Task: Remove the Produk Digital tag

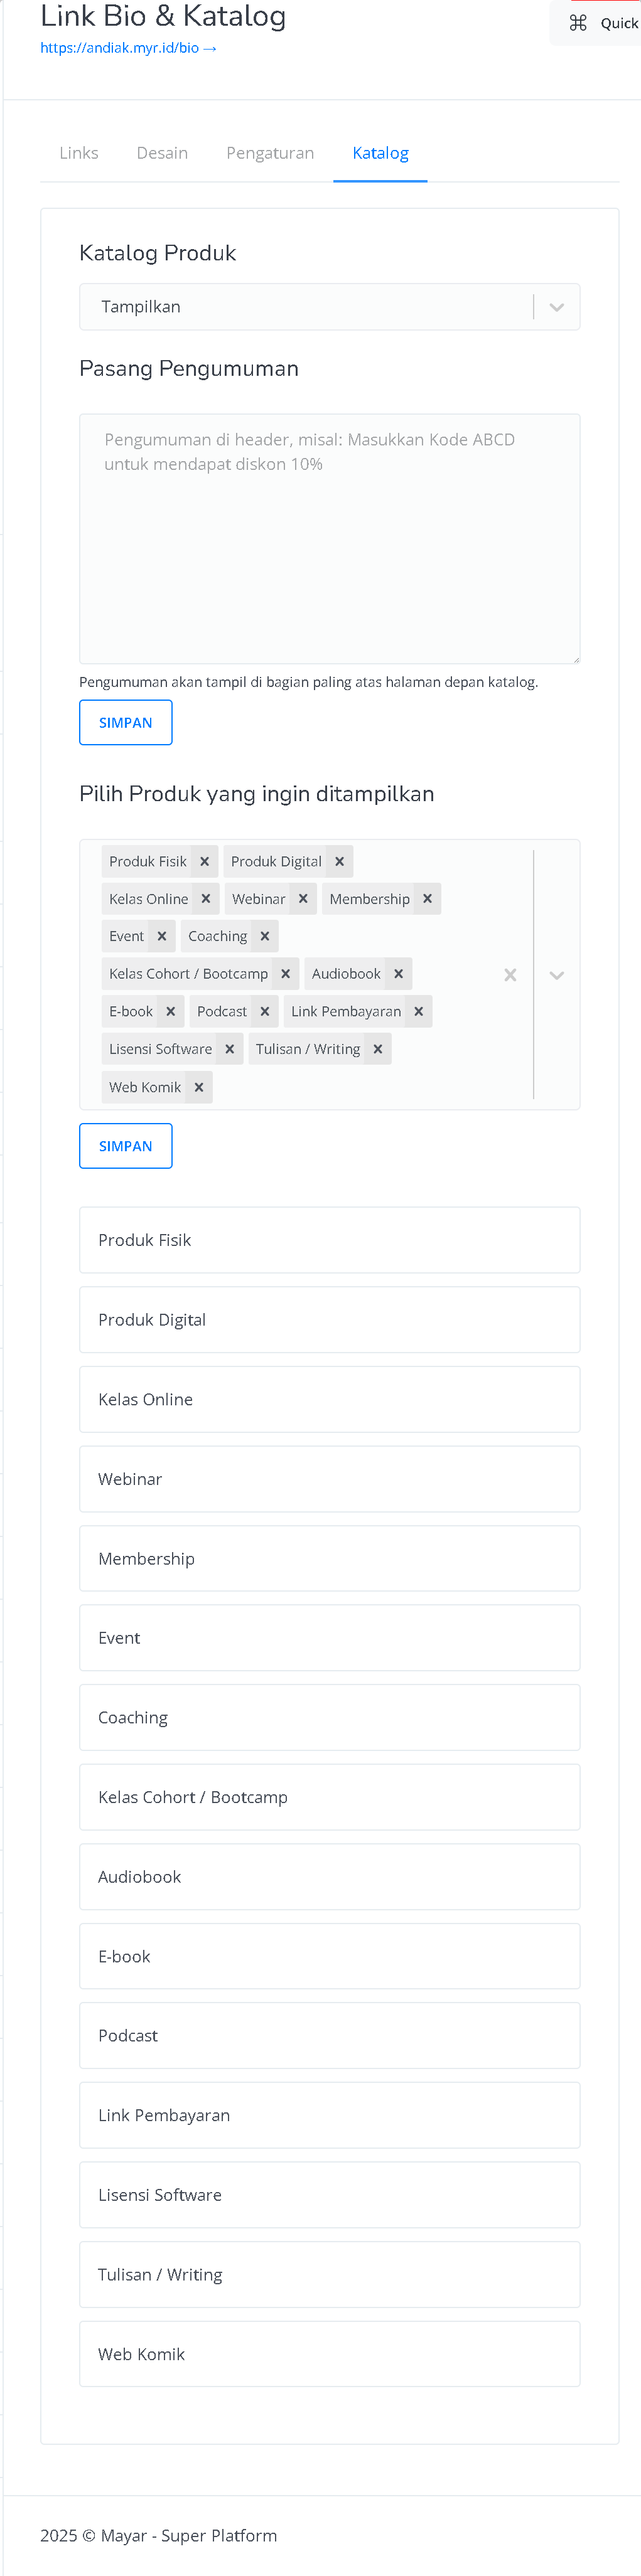Action: coord(339,861)
